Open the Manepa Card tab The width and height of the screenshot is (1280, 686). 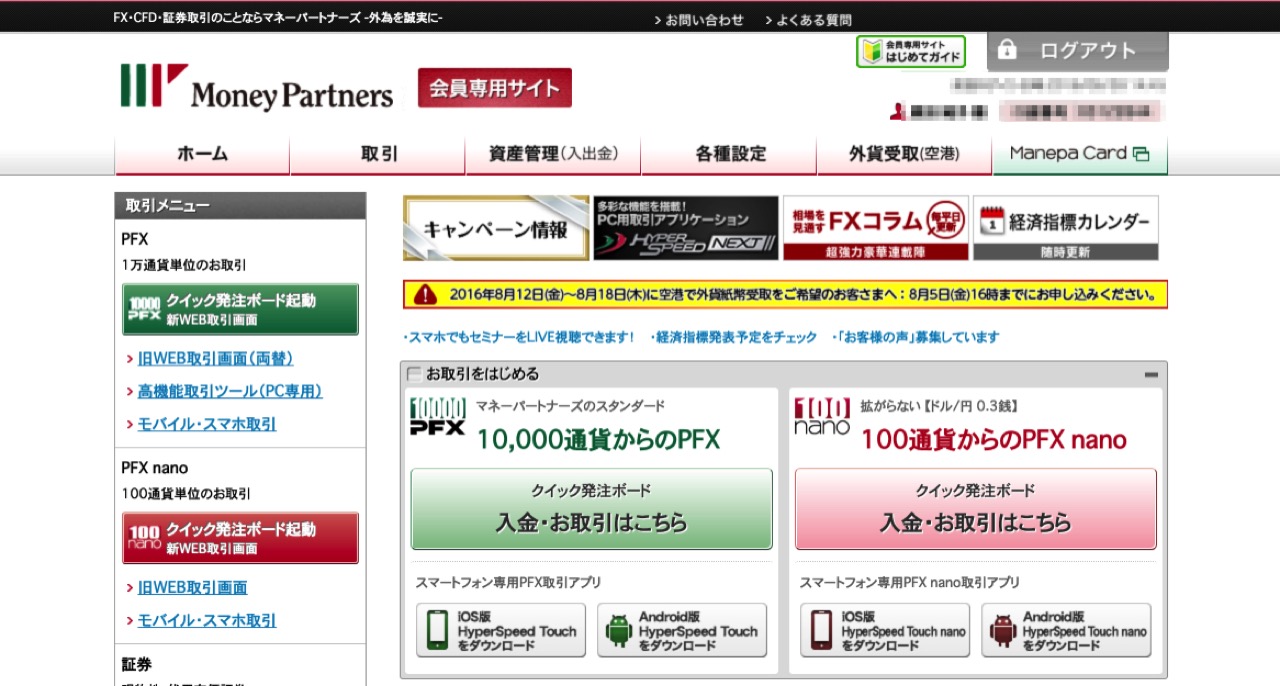tap(1080, 155)
